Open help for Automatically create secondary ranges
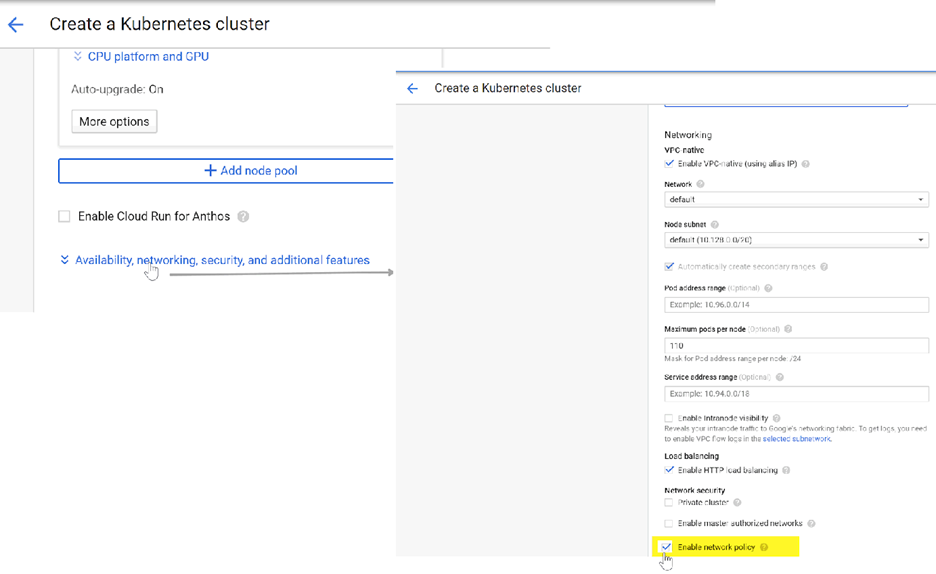 pos(824,267)
